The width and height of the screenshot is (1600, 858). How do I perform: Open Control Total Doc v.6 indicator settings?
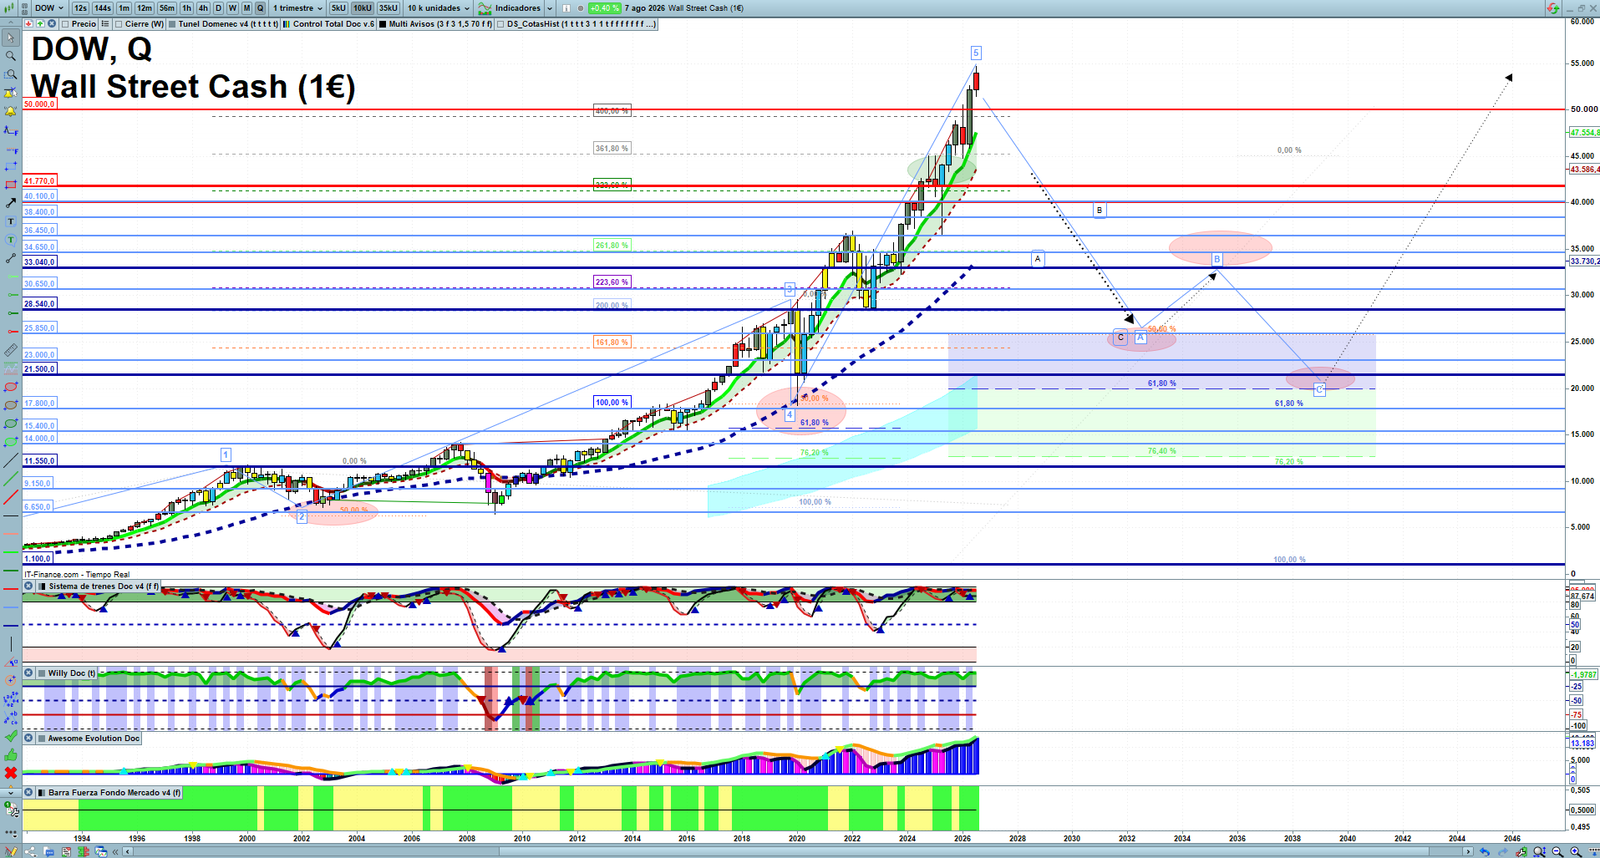click(330, 24)
